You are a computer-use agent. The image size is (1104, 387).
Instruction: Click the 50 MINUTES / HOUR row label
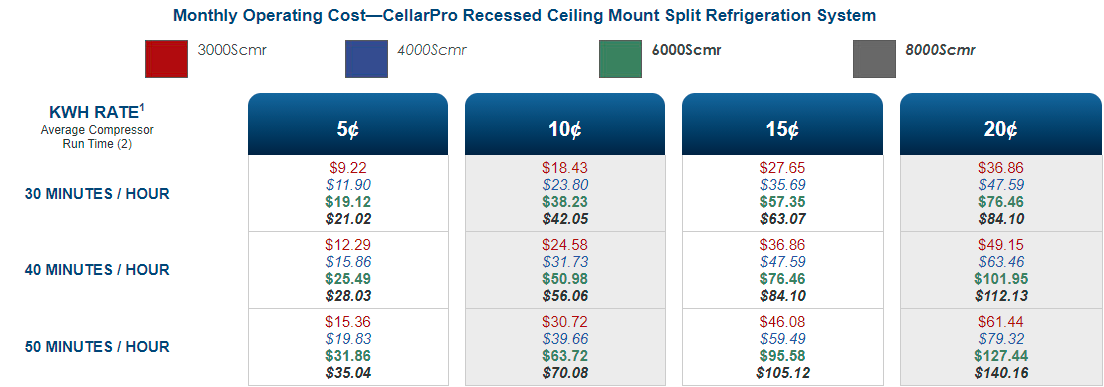point(97,347)
